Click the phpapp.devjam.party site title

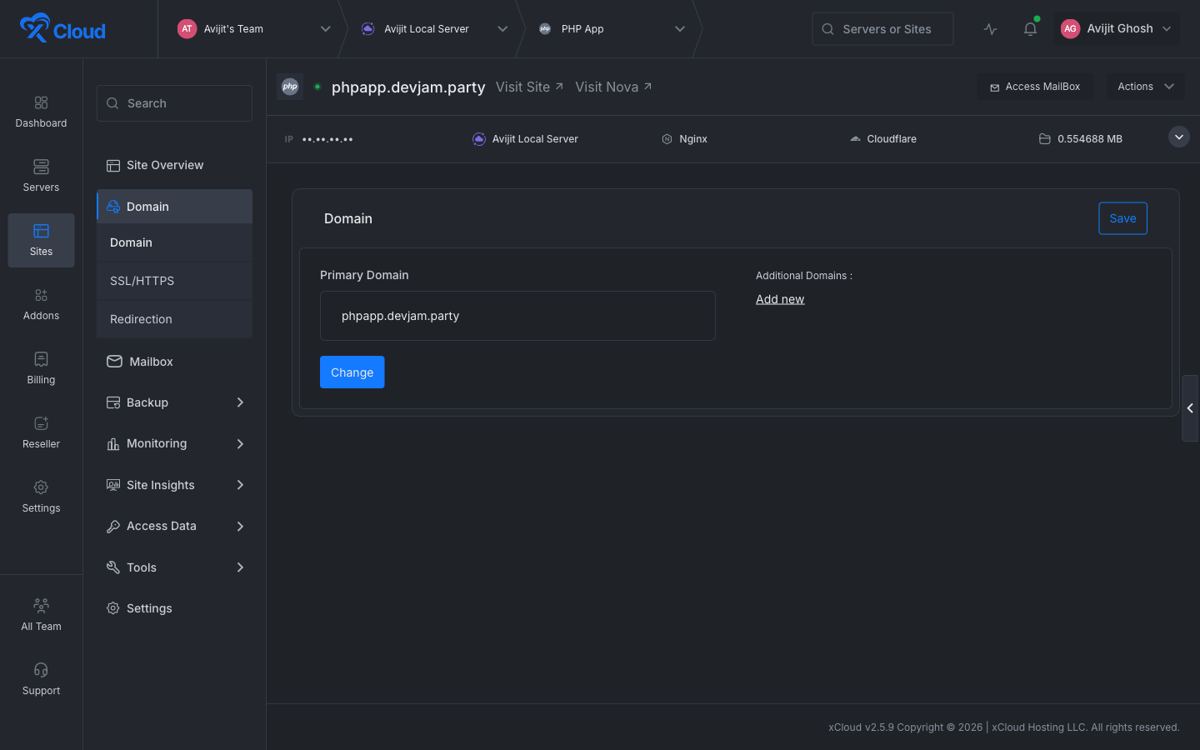click(408, 87)
